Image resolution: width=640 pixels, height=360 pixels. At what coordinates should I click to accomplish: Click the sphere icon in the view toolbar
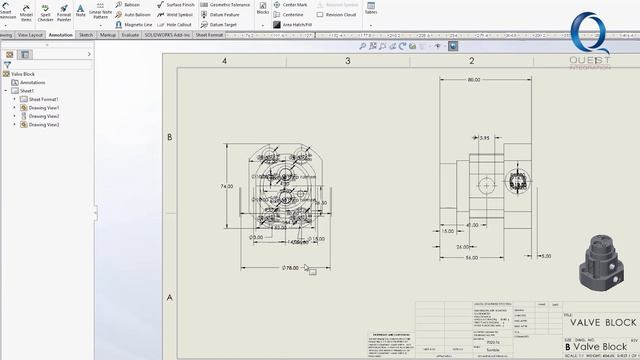[x=453, y=46]
